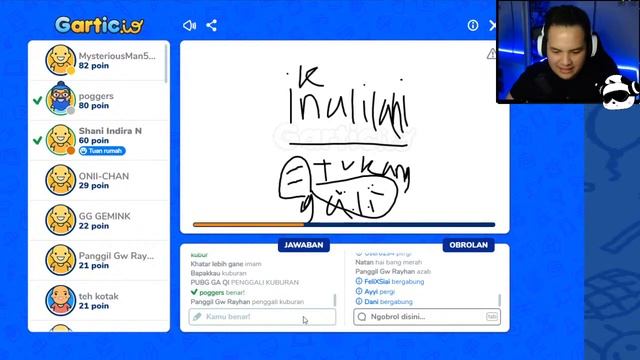
Task: Exit room with the X icon
Action: click(492, 26)
